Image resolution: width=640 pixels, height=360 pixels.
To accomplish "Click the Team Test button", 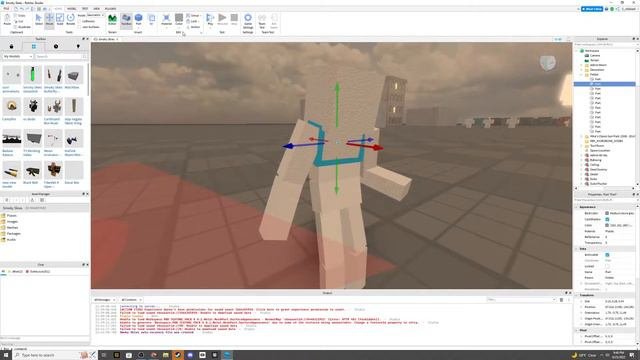I will (x=262, y=20).
